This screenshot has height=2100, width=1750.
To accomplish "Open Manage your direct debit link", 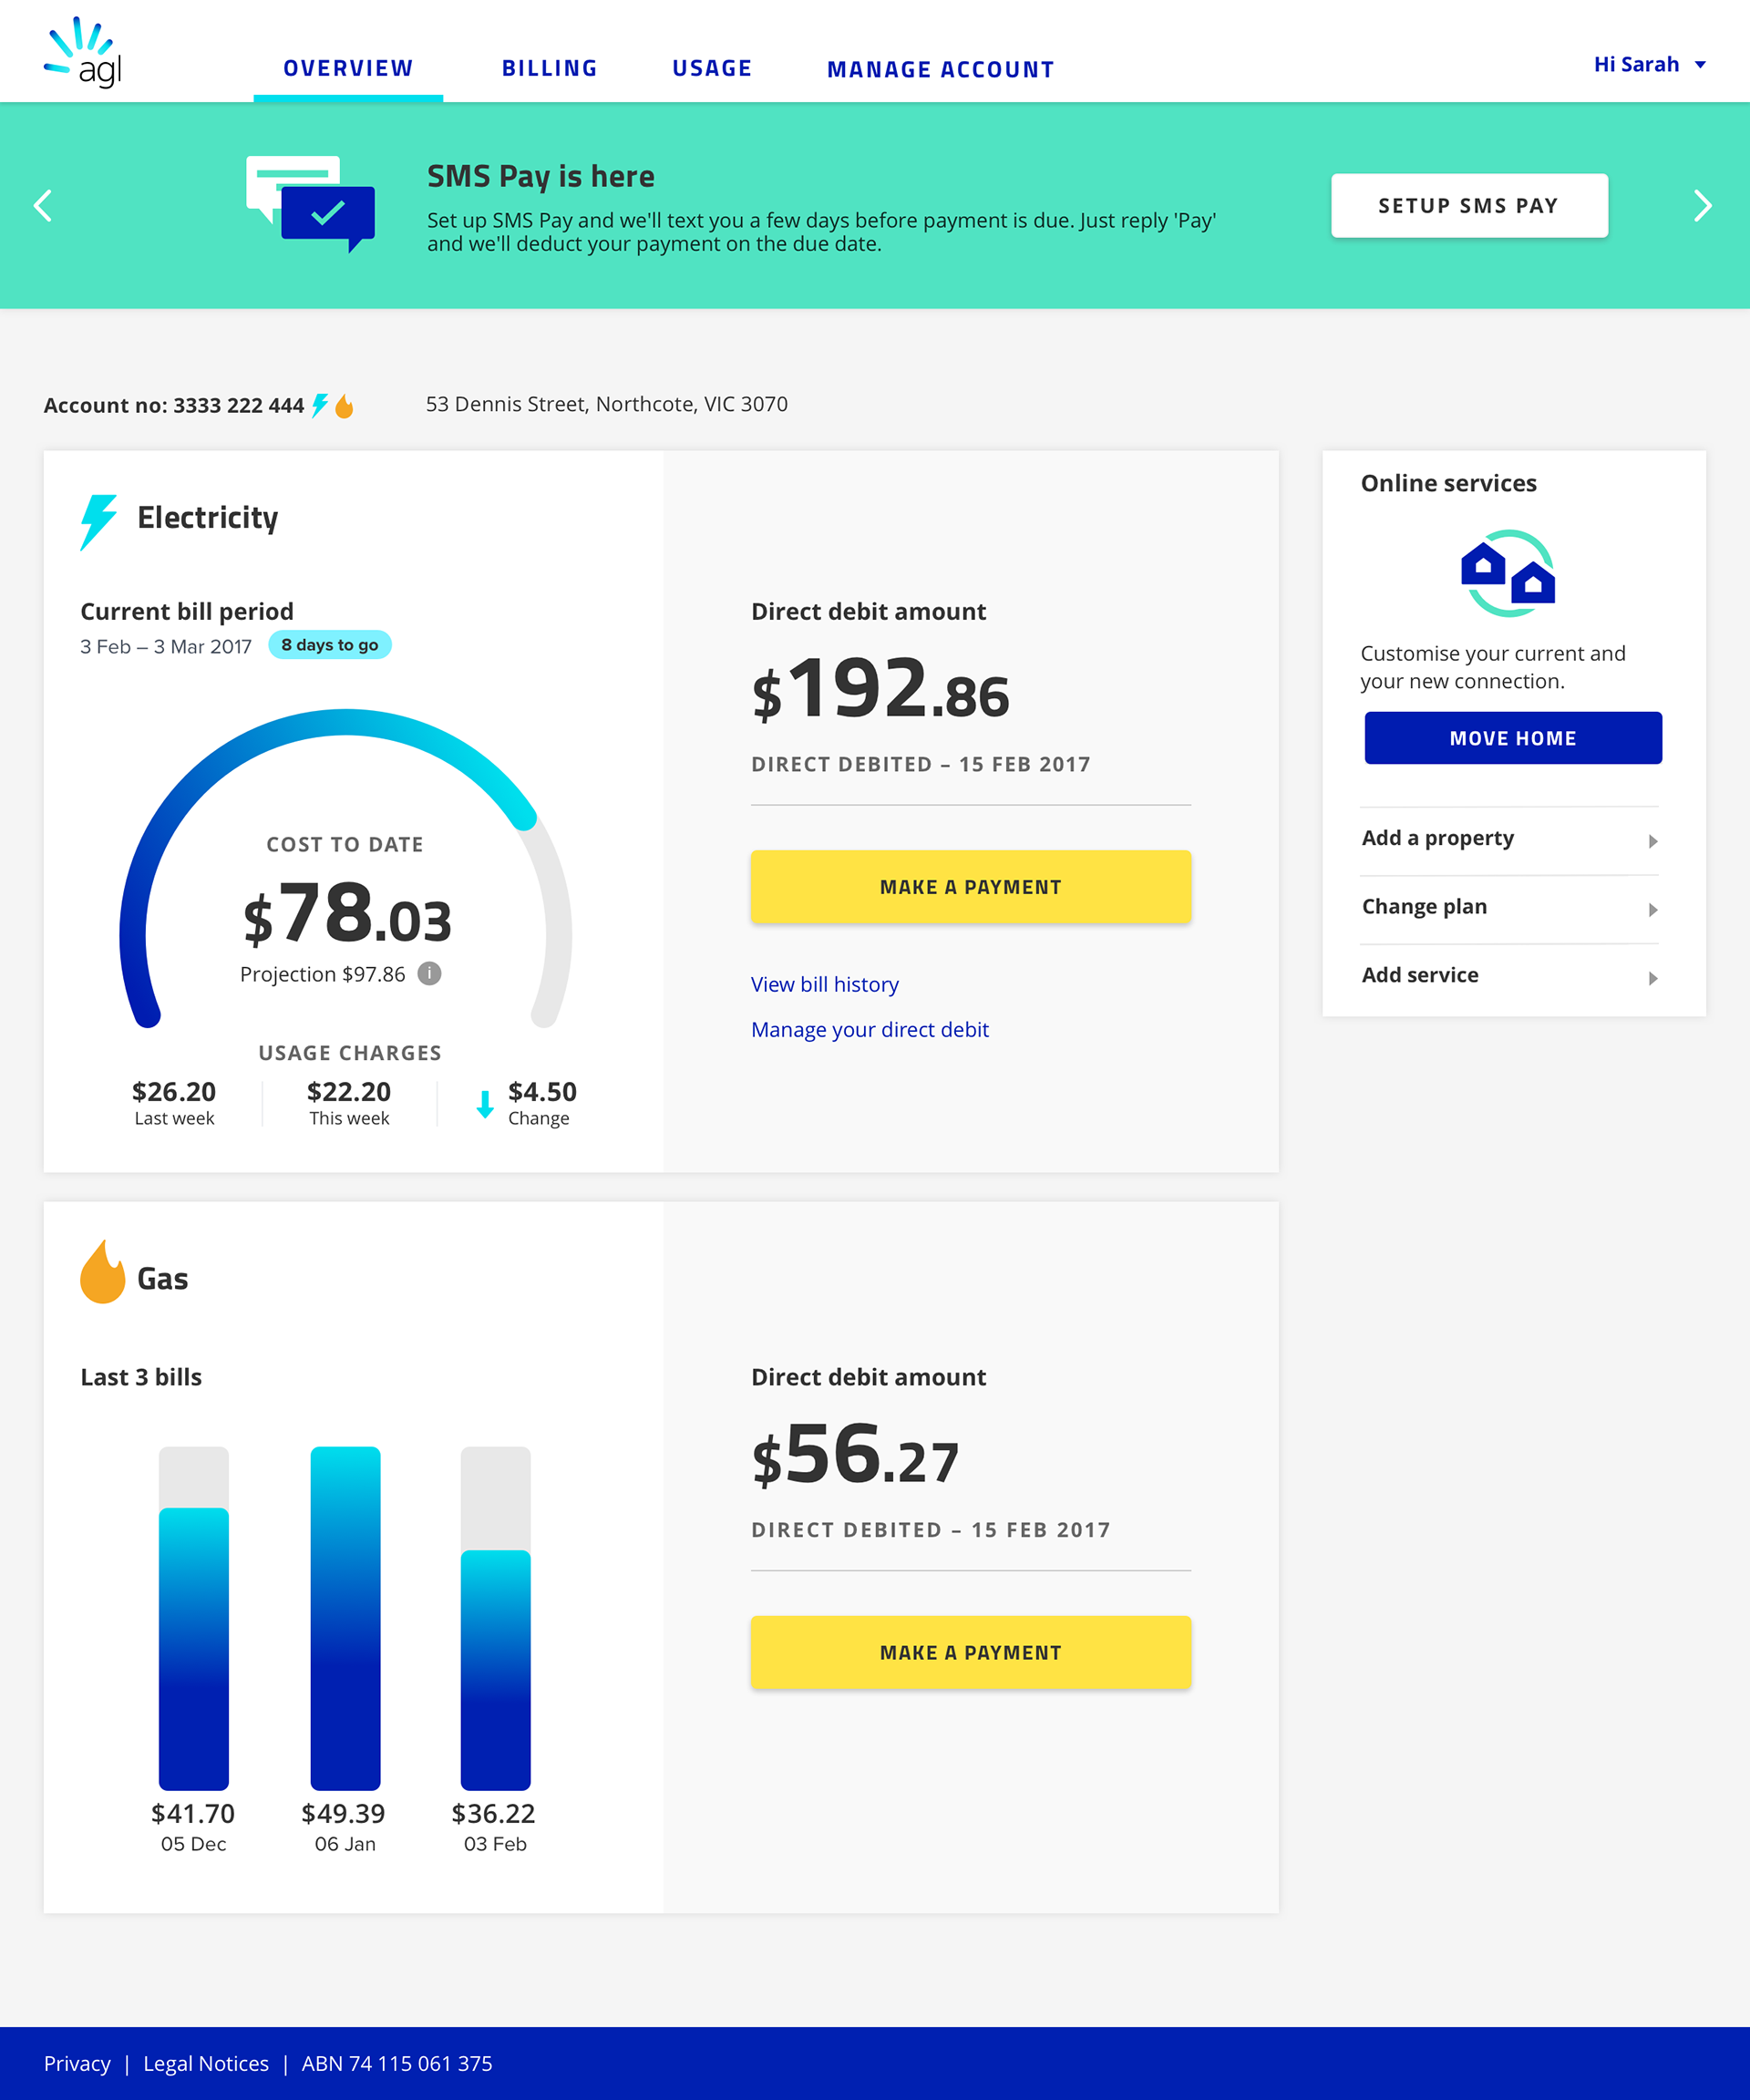I will tap(870, 1030).
